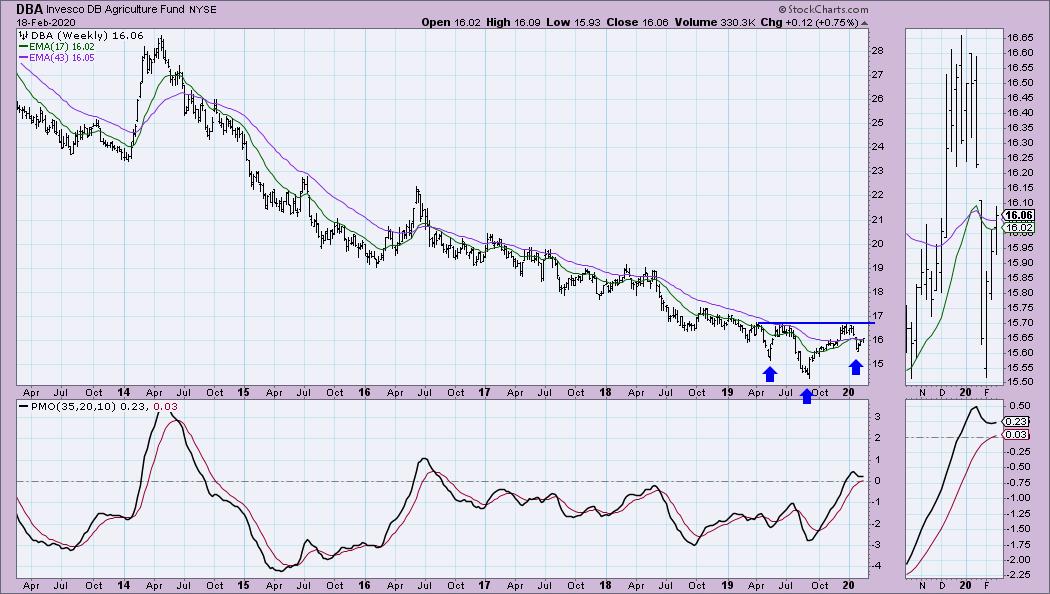Click the 18-Feb-2020 date label
The height and width of the screenshot is (594, 1050).
pos(46,22)
